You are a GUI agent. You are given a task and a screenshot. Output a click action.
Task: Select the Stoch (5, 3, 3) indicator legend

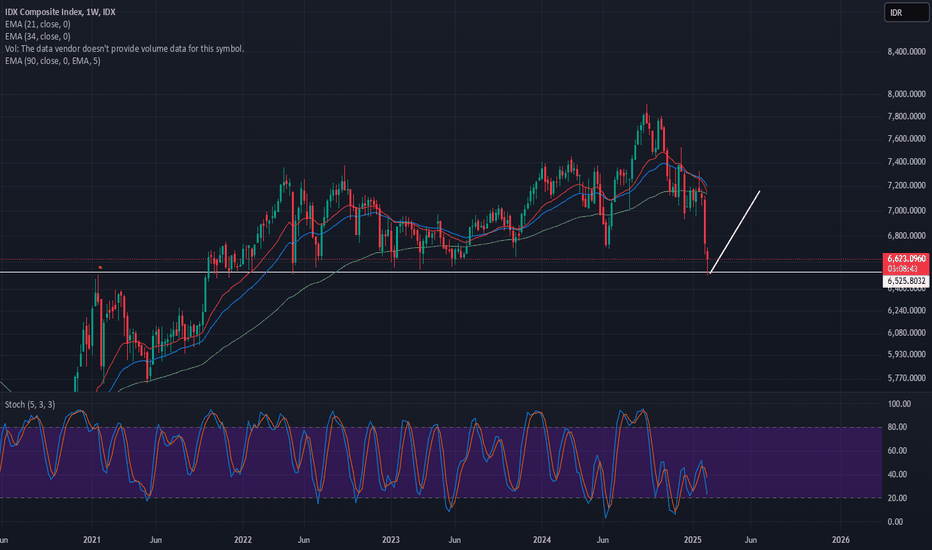(30, 404)
